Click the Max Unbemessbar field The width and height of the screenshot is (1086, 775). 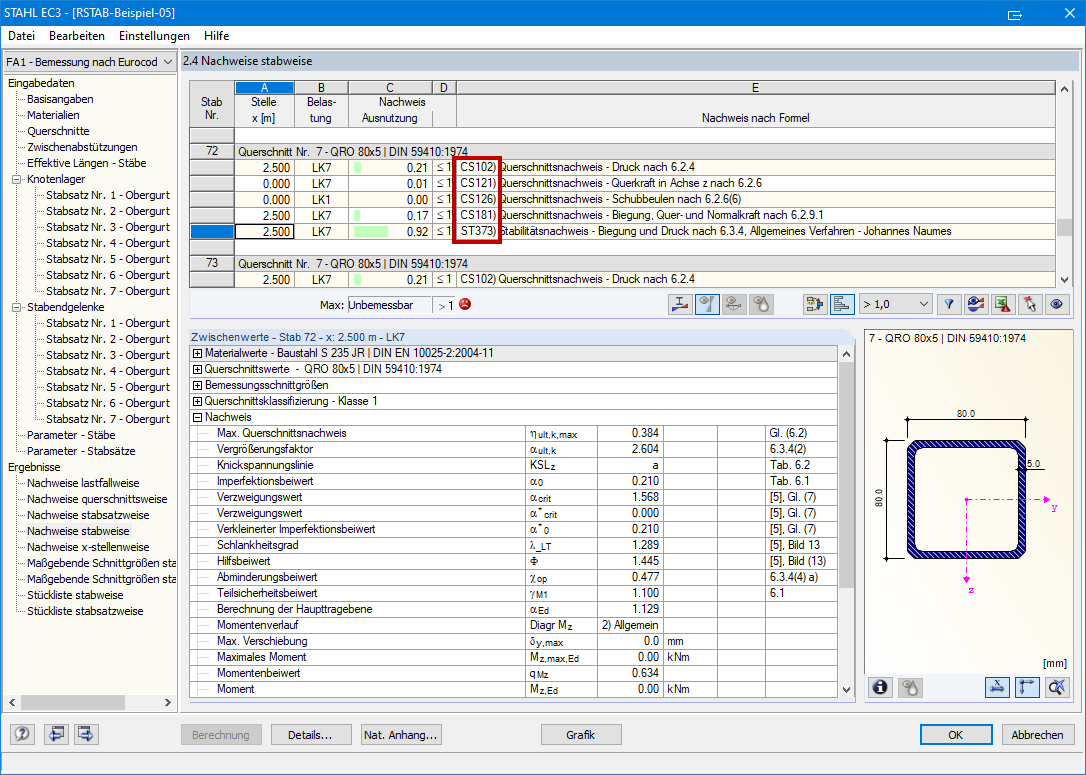tap(389, 305)
